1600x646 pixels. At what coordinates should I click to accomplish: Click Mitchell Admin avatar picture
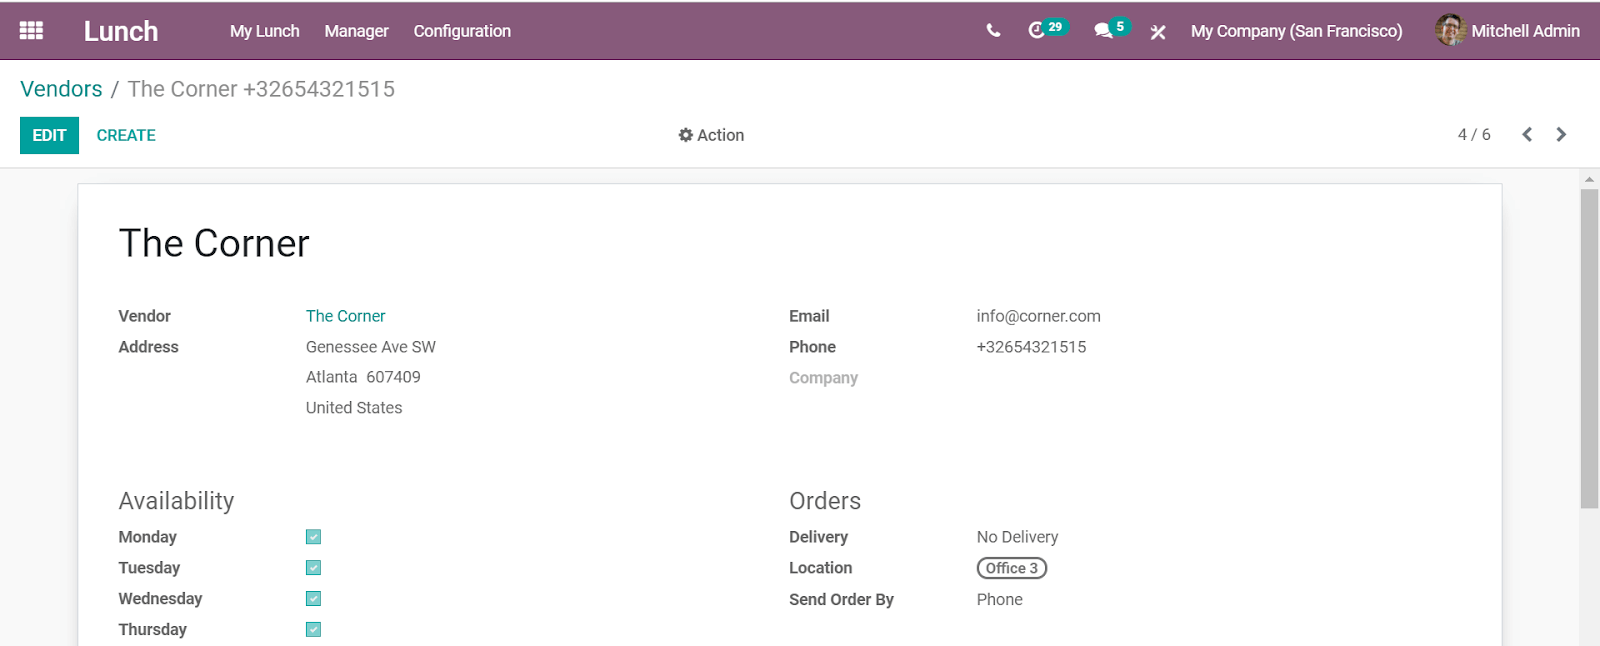[1450, 30]
